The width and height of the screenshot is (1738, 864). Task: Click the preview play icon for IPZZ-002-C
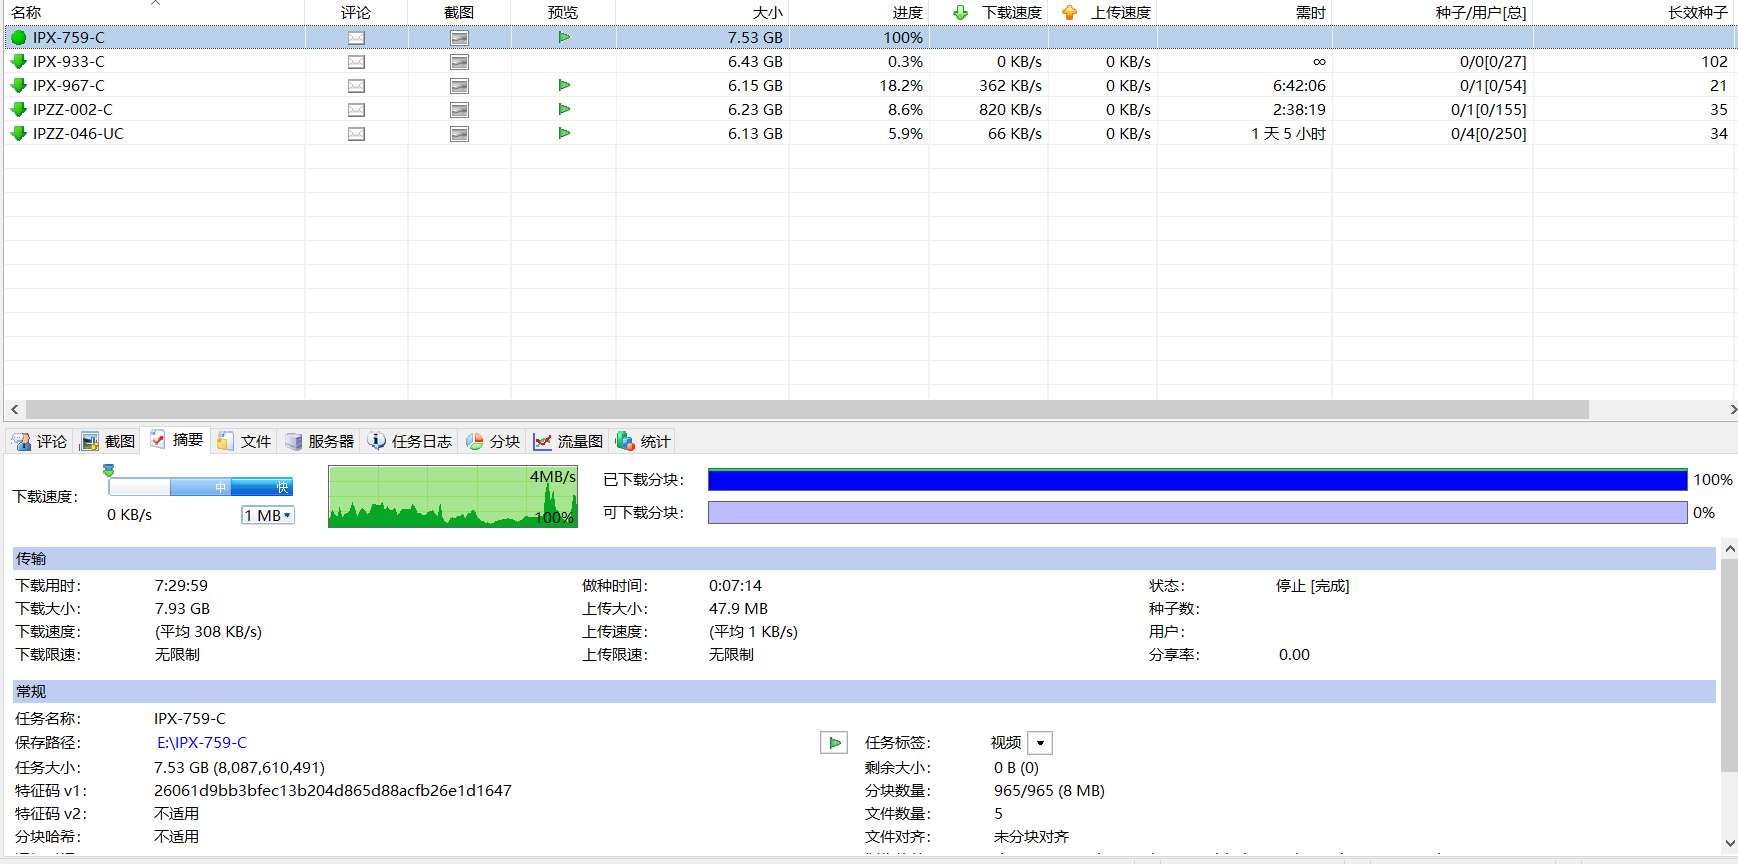[564, 109]
